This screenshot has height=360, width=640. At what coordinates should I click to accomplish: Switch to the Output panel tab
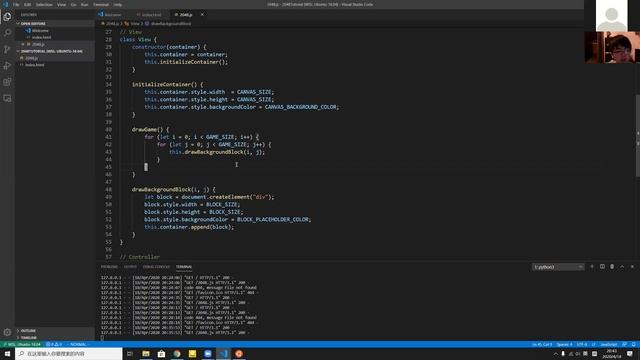click(130, 267)
